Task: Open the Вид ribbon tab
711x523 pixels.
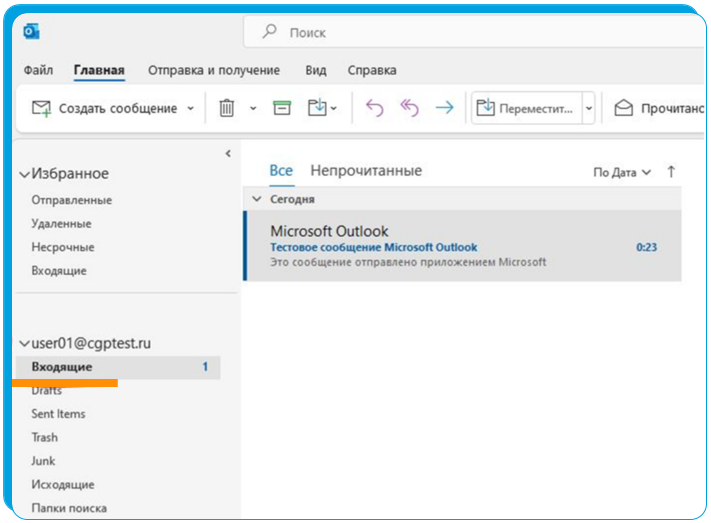Action: pos(316,70)
